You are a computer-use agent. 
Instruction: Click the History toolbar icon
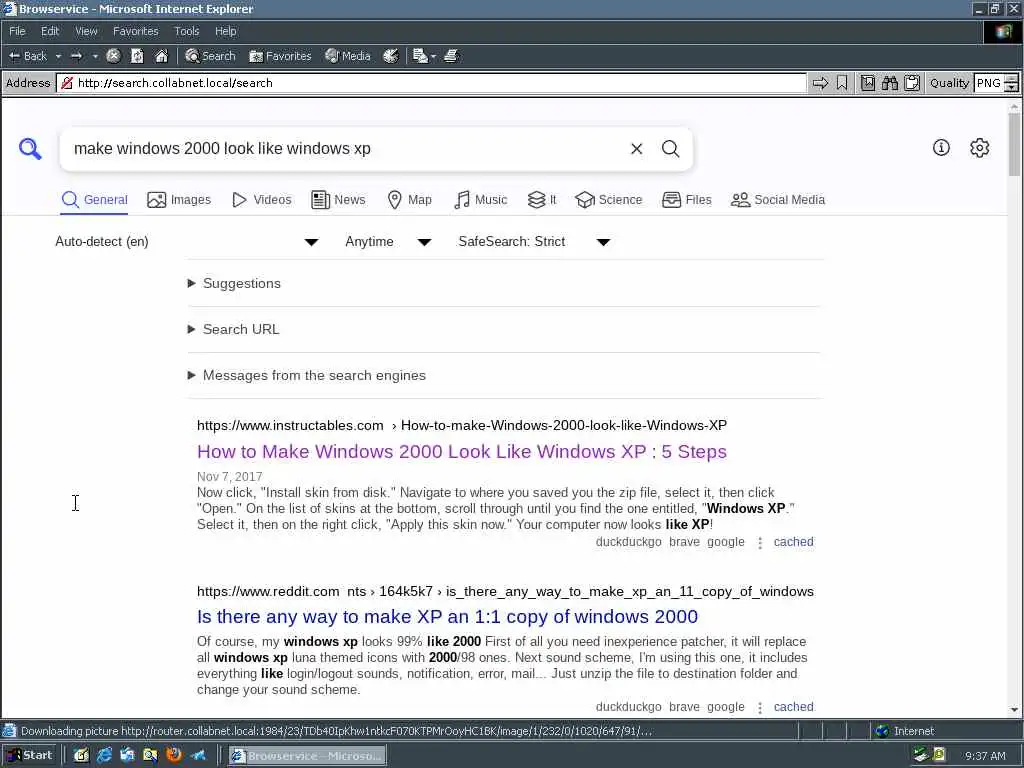pyautogui.click(x=391, y=56)
